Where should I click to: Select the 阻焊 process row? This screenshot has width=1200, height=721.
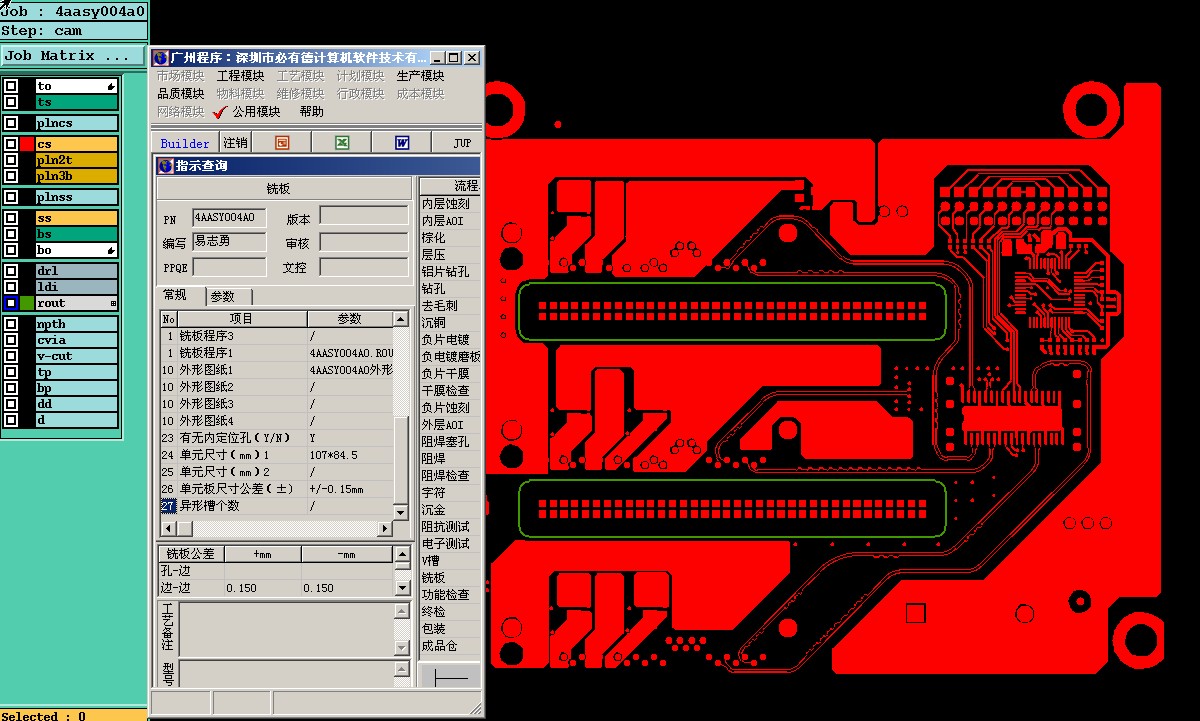click(x=450, y=459)
